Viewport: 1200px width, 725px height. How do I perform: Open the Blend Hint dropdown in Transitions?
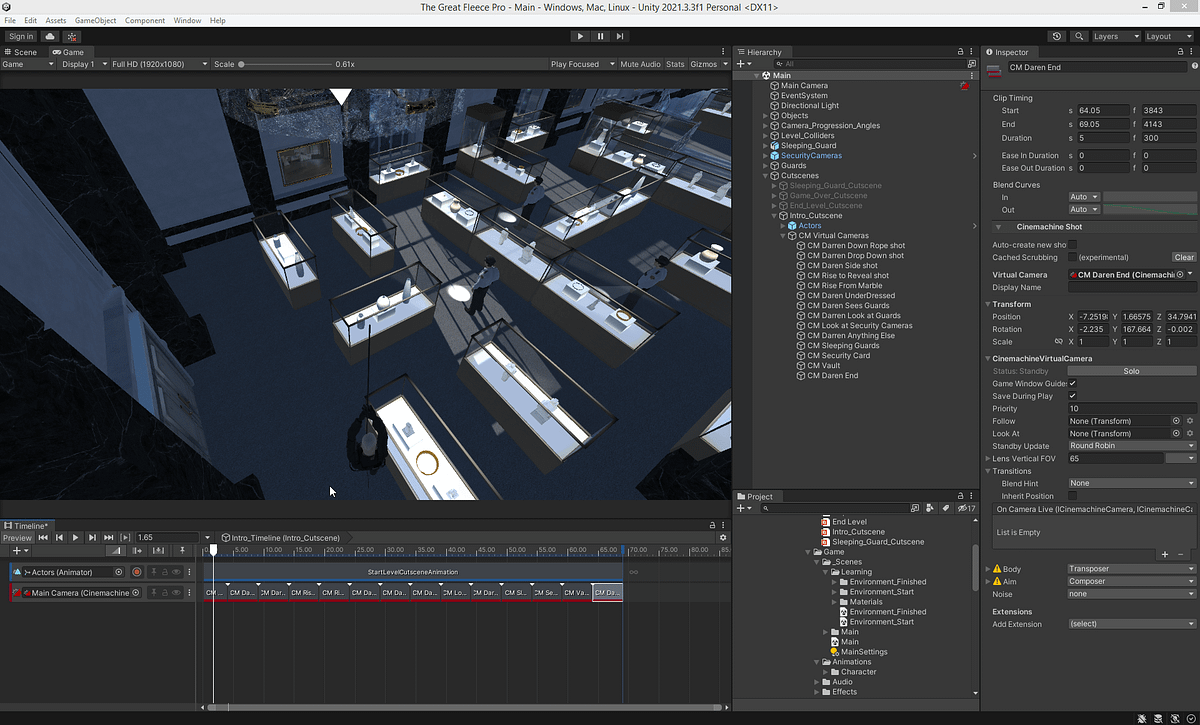(1131, 483)
